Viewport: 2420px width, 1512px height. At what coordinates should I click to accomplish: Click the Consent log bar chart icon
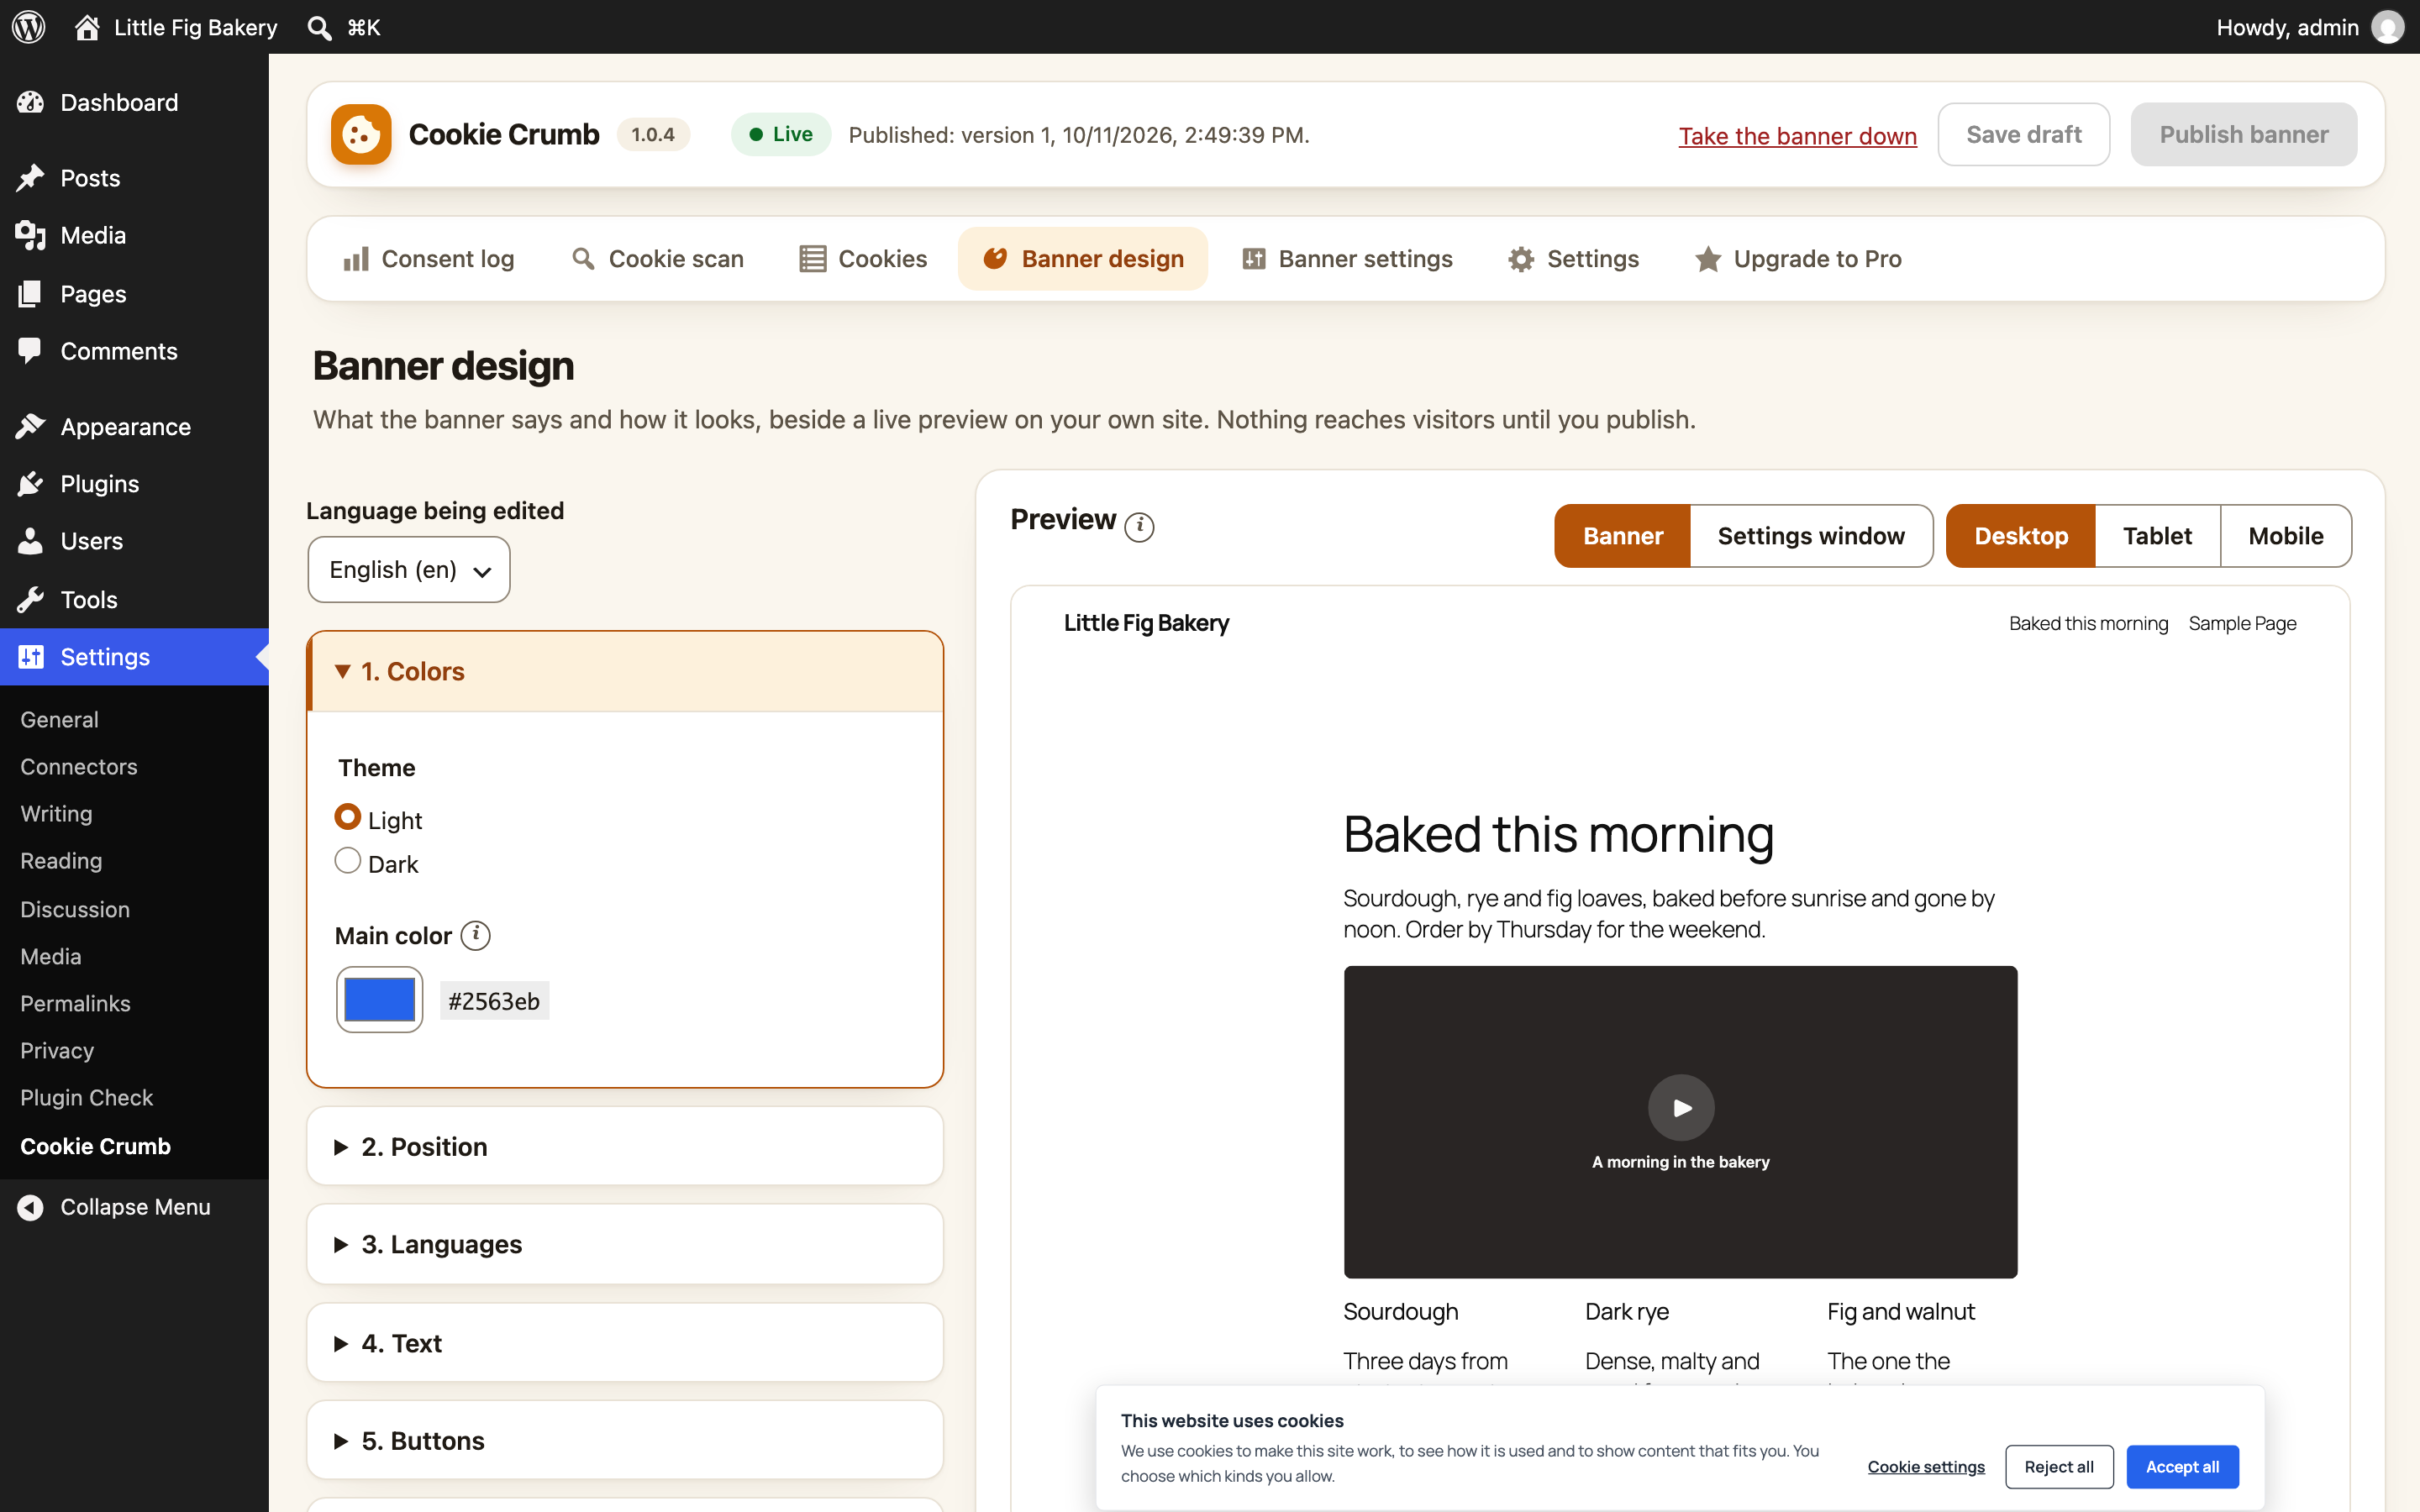[x=356, y=259]
